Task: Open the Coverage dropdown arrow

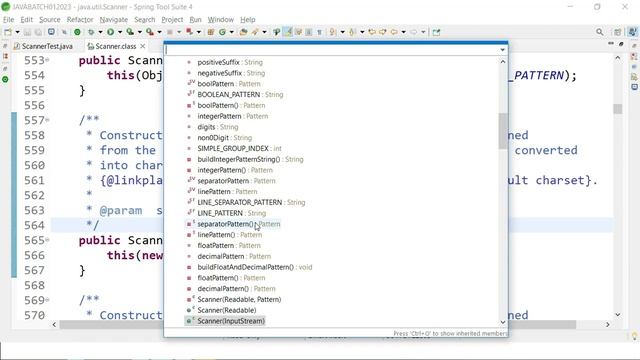Action: pyautogui.click(x=140, y=32)
